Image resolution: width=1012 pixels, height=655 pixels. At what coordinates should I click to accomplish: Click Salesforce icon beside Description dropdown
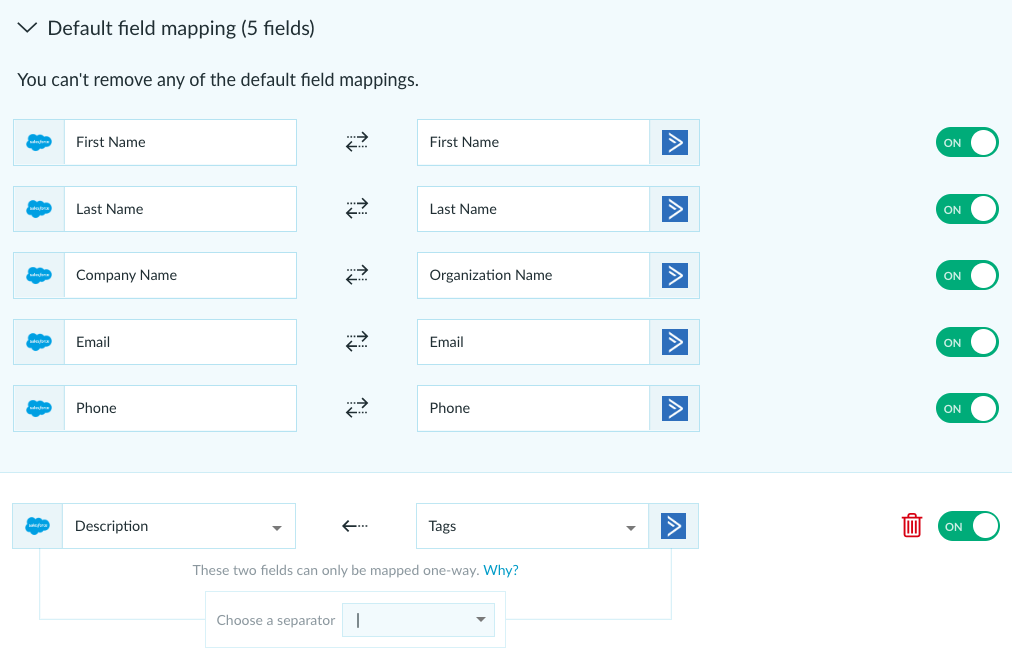(x=37, y=526)
